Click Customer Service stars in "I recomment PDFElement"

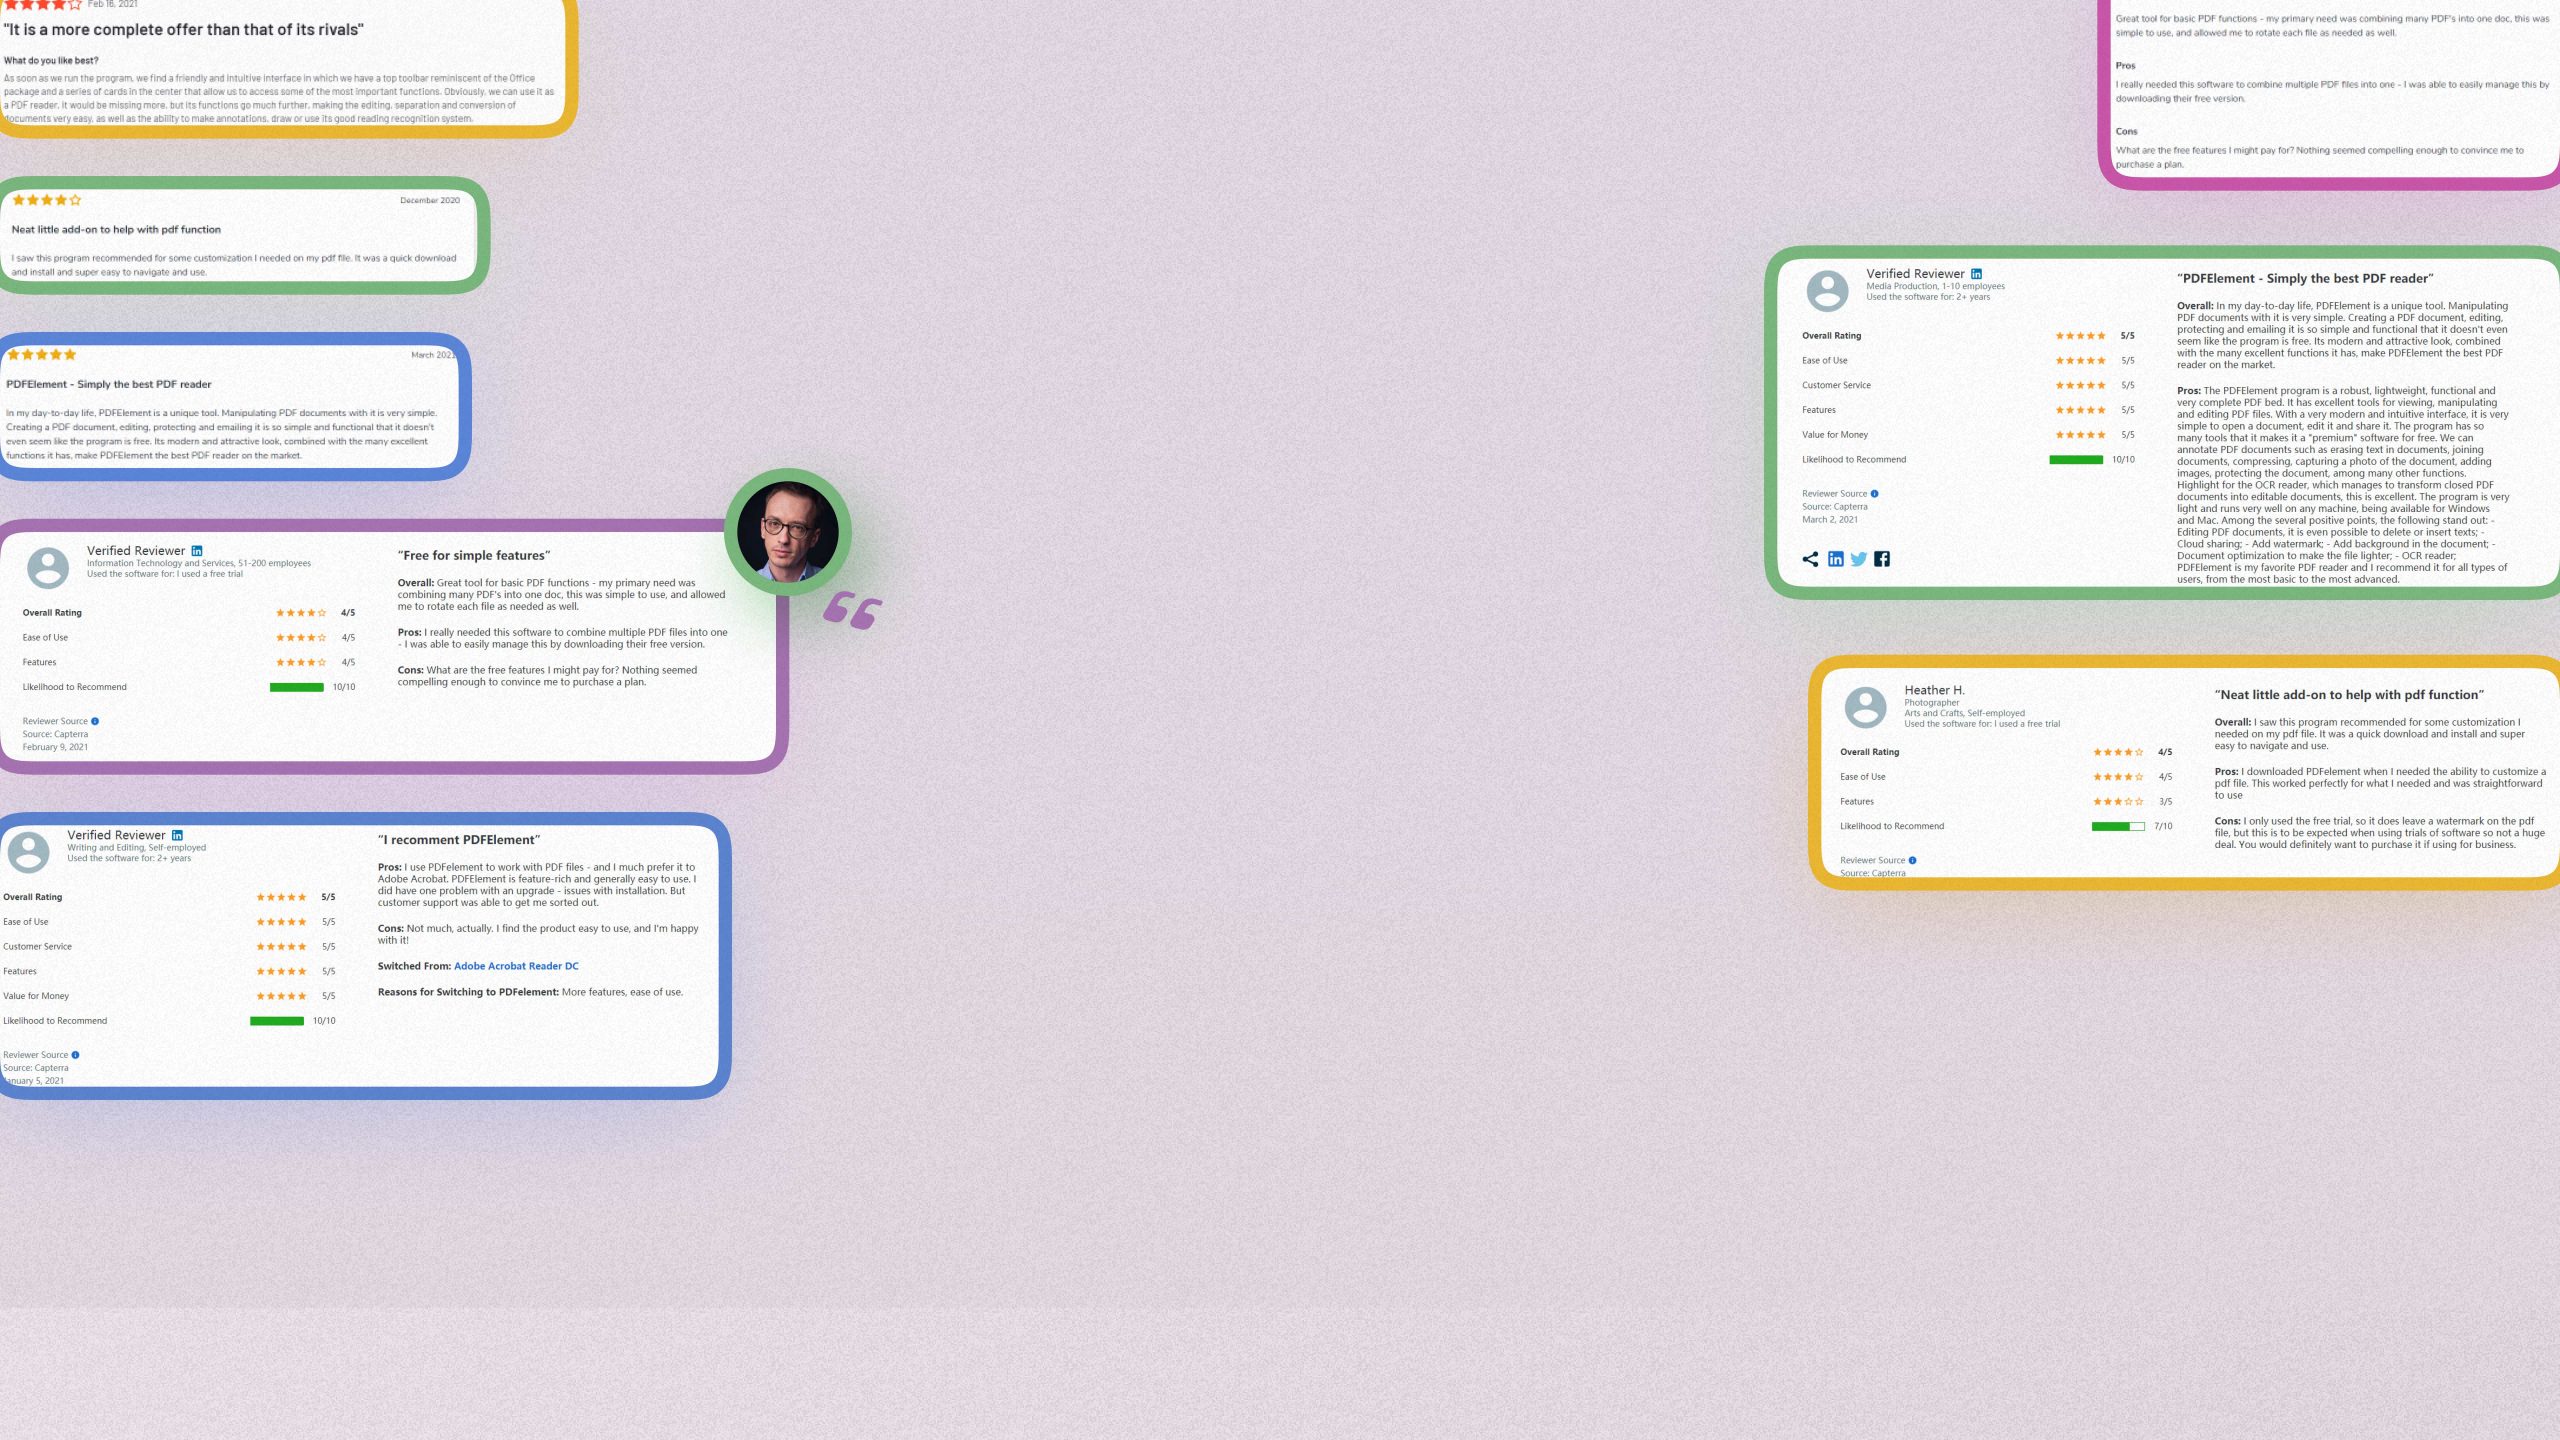pyautogui.click(x=281, y=947)
